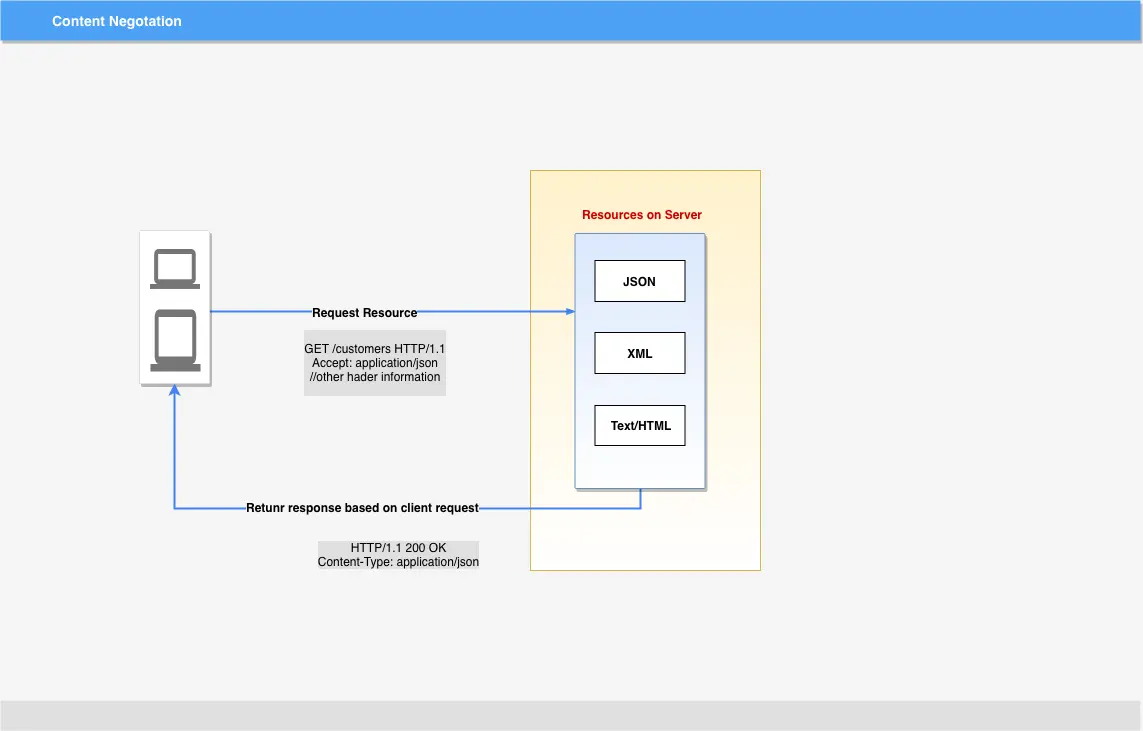Select the Return response arrow label
Image resolution: width=1143 pixels, height=731 pixels.
(x=362, y=508)
